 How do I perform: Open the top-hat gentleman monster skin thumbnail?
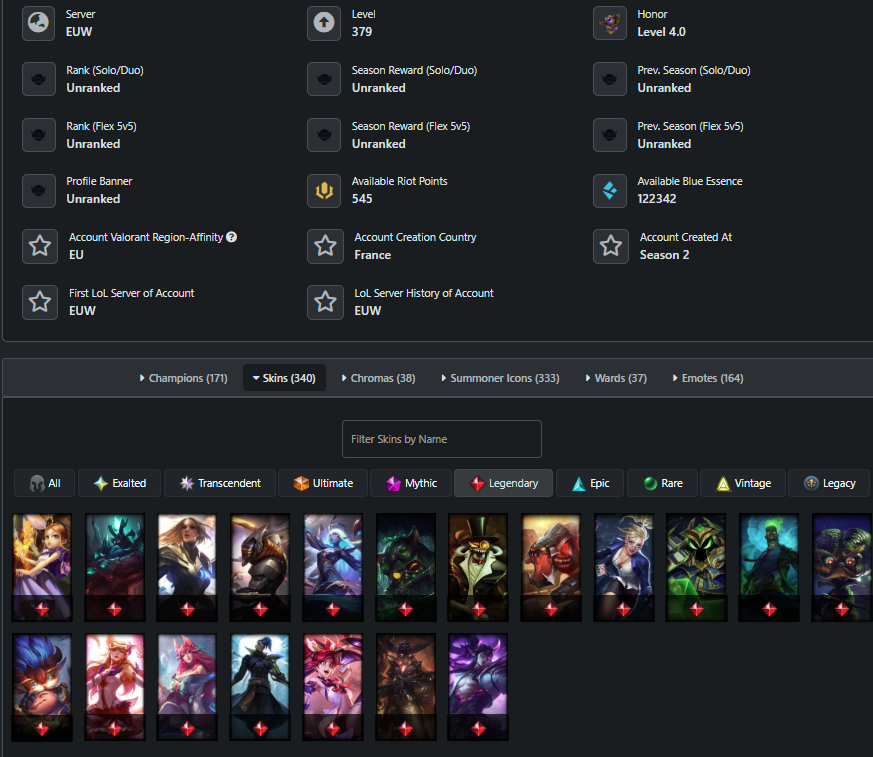point(478,567)
